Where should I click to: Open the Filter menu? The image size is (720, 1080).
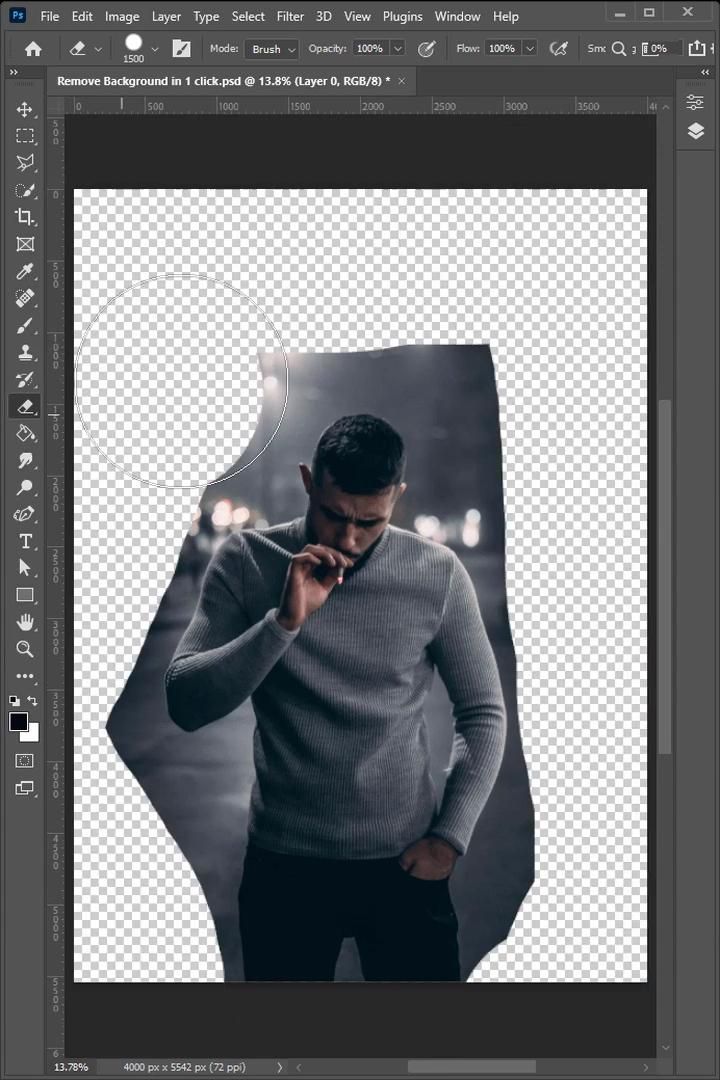[290, 17]
